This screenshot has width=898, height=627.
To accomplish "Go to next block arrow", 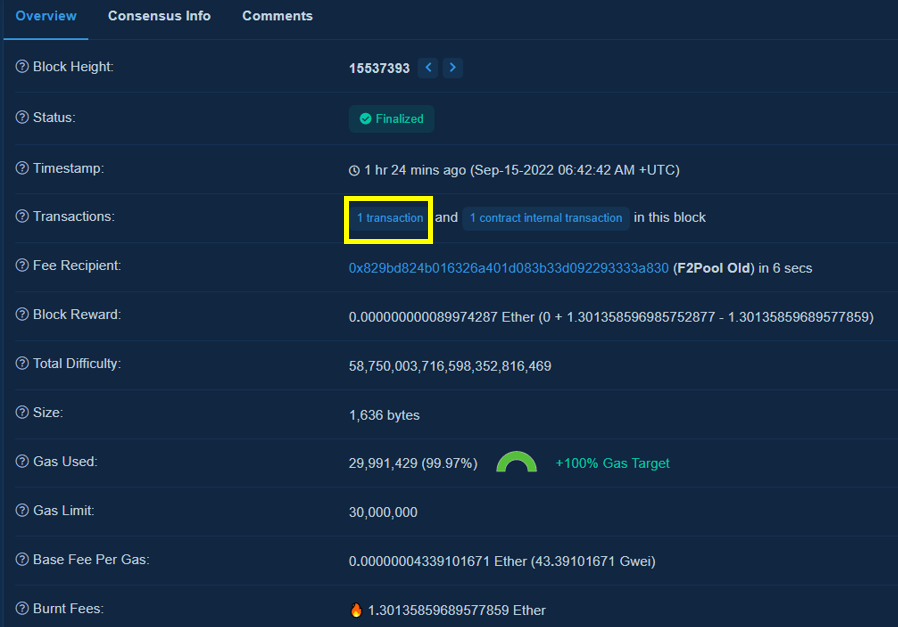I will click(452, 68).
